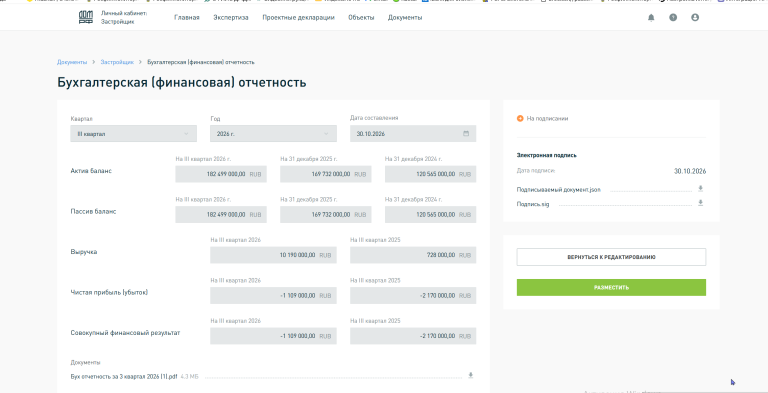Click the Личный кабинет Застройщик label

124,18
